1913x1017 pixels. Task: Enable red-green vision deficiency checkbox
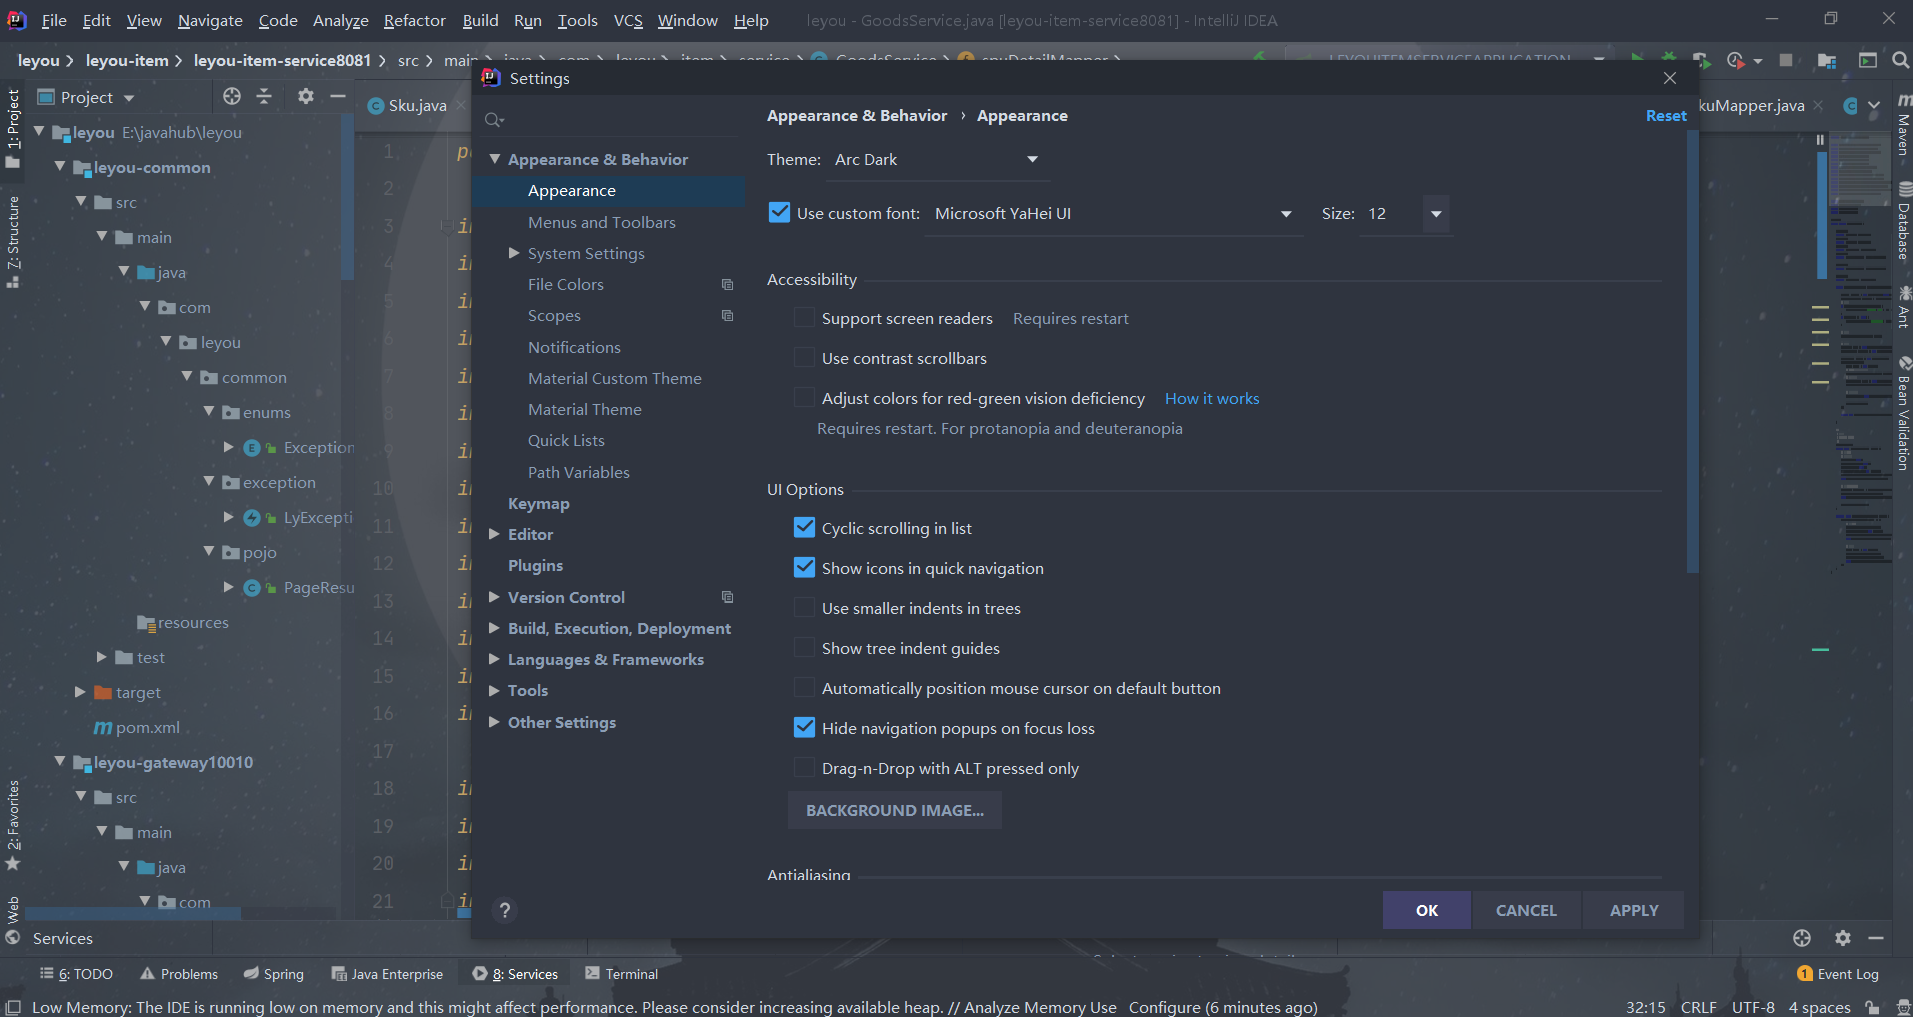(804, 398)
